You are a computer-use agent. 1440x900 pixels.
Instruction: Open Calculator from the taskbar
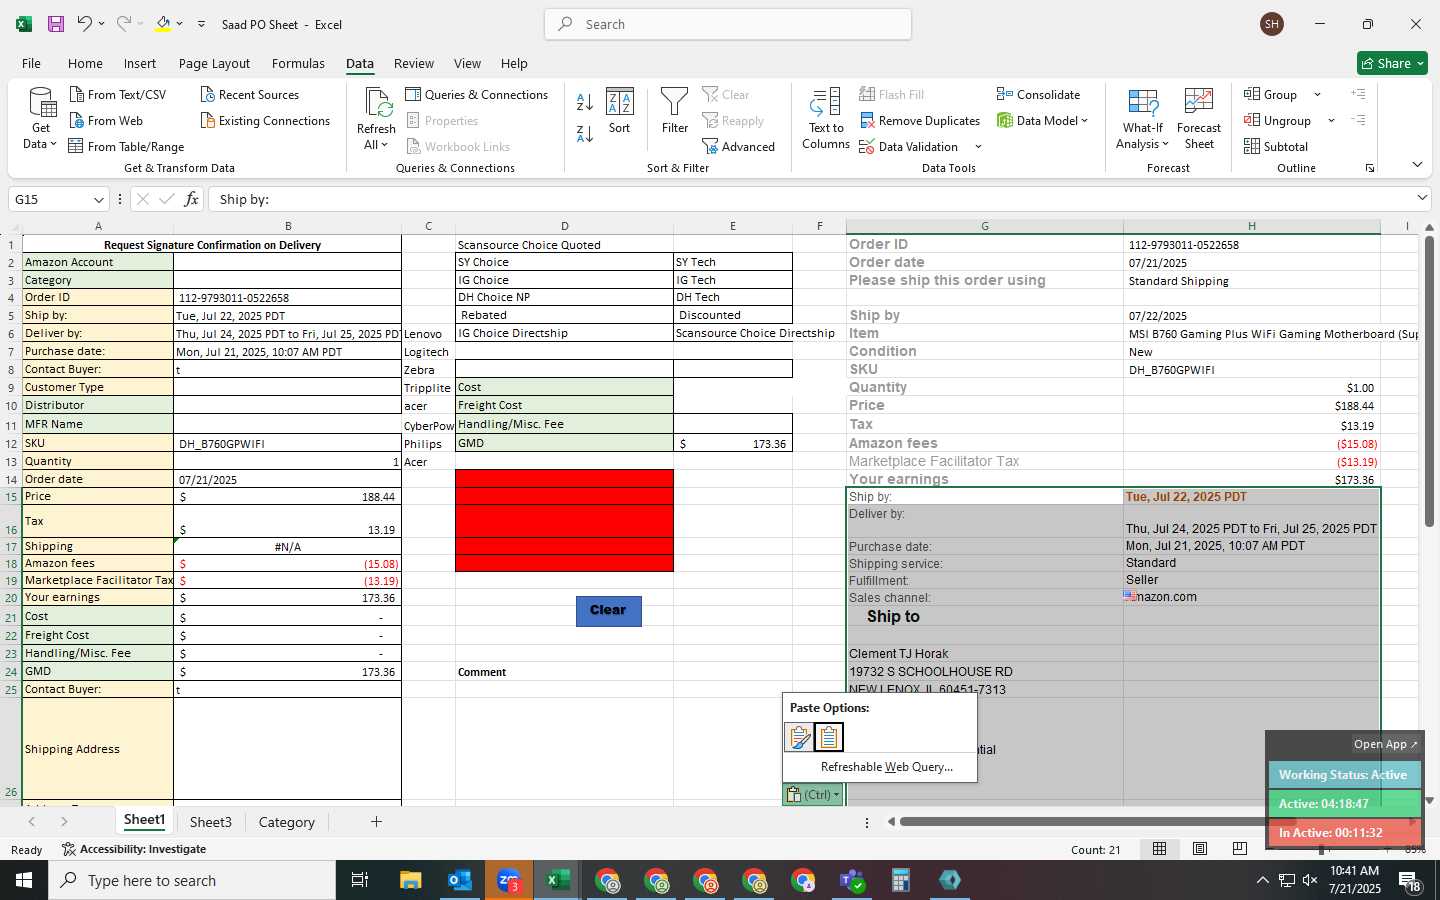pyautogui.click(x=900, y=880)
